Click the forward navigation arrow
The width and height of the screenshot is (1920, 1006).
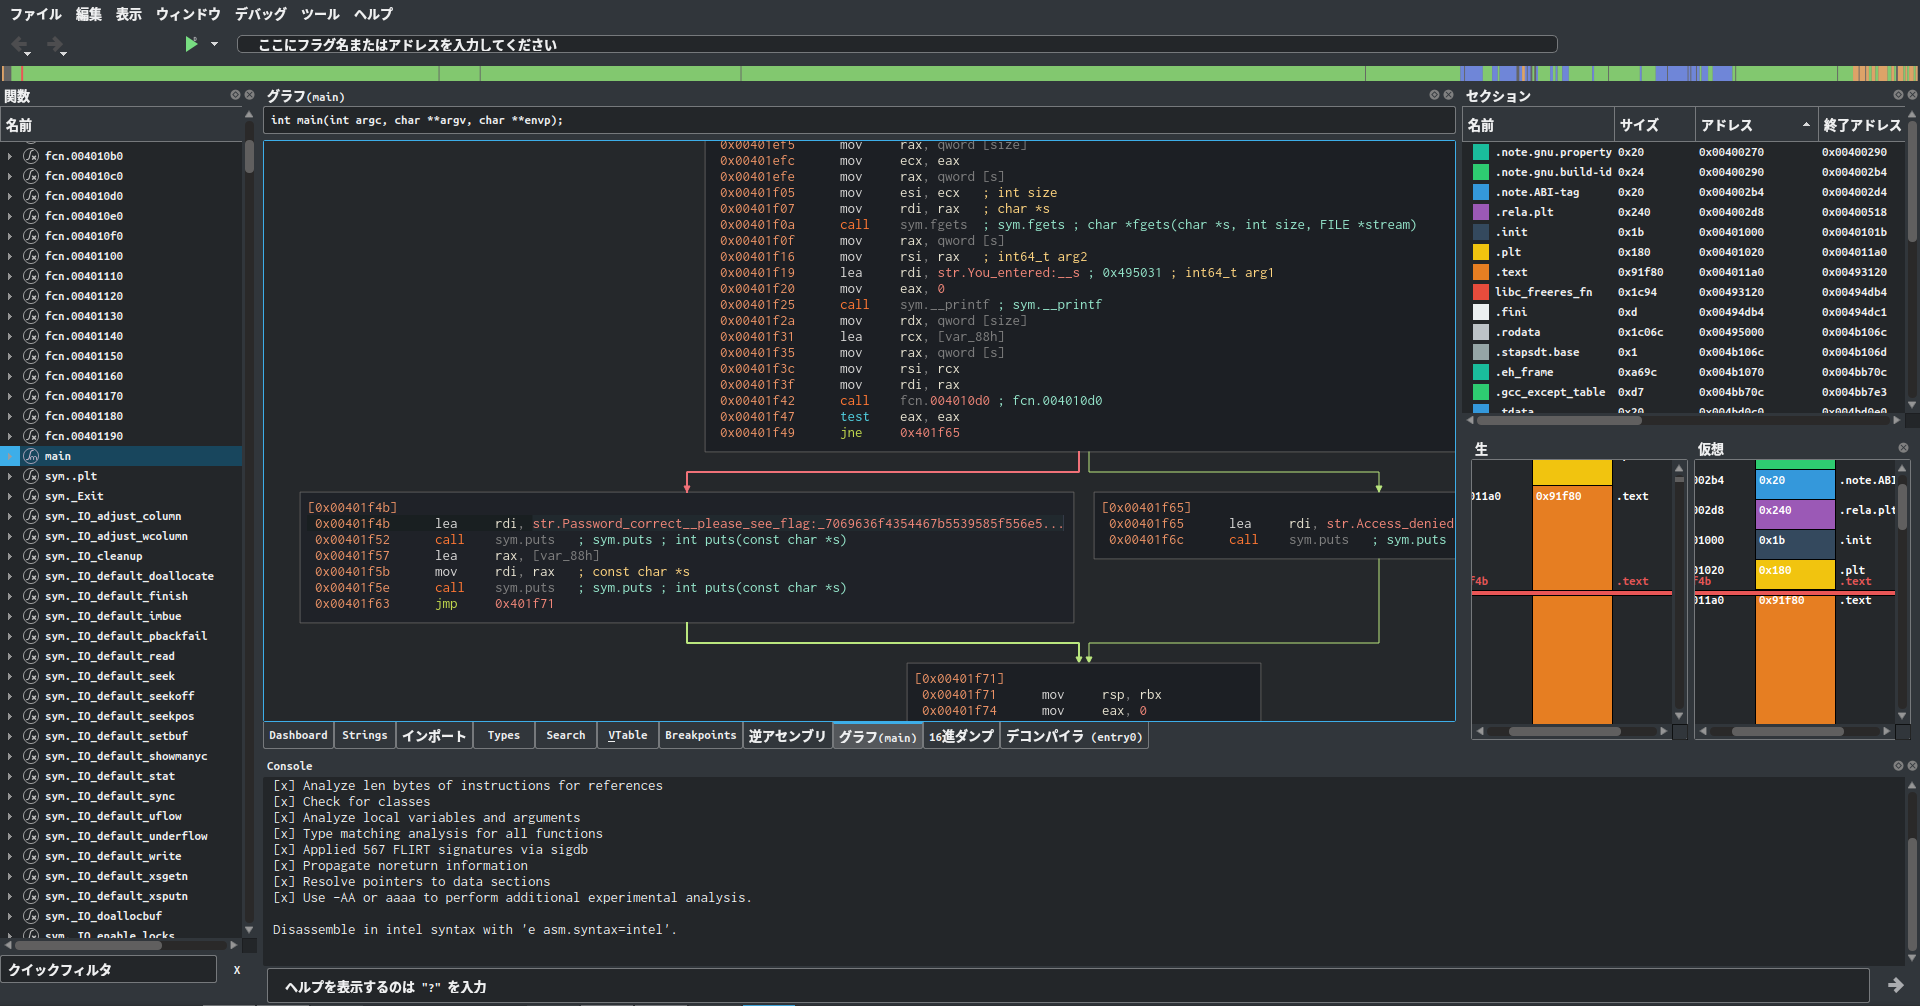pos(55,44)
